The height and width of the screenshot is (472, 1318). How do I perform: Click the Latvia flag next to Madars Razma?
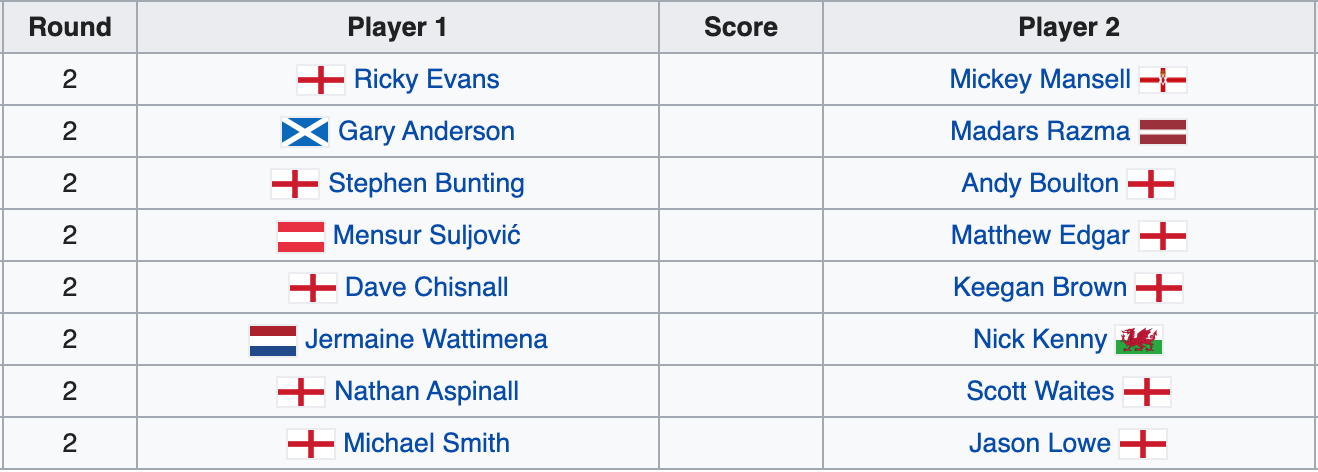click(1162, 132)
